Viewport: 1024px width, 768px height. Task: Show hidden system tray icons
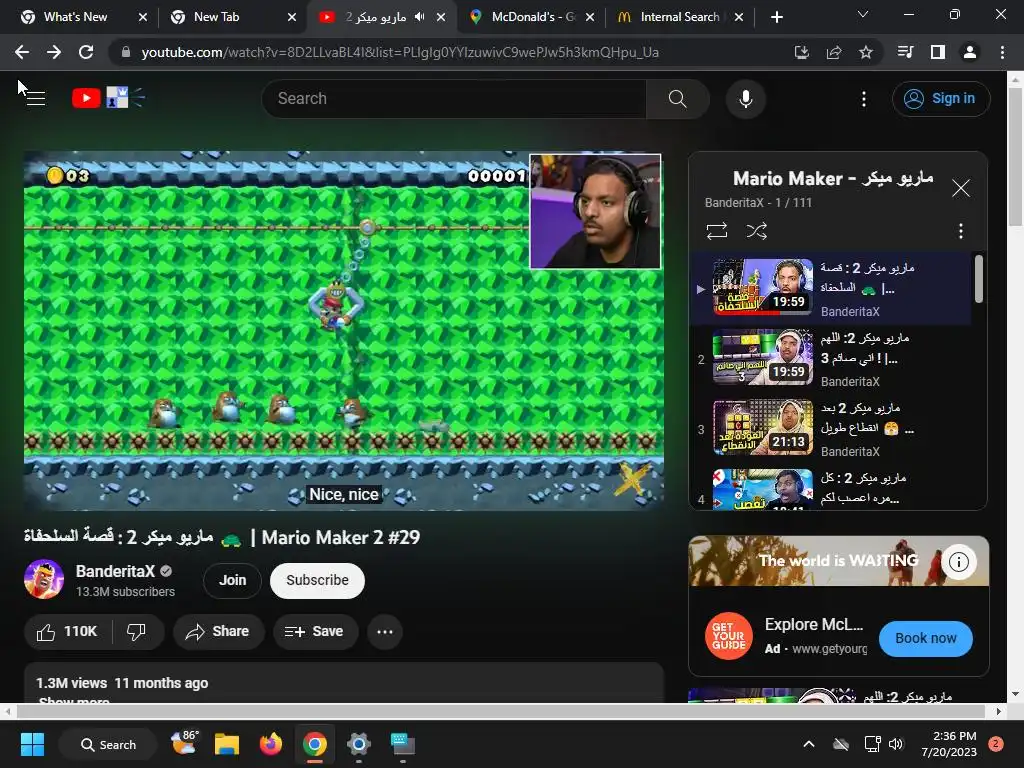(x=808, y=744)
